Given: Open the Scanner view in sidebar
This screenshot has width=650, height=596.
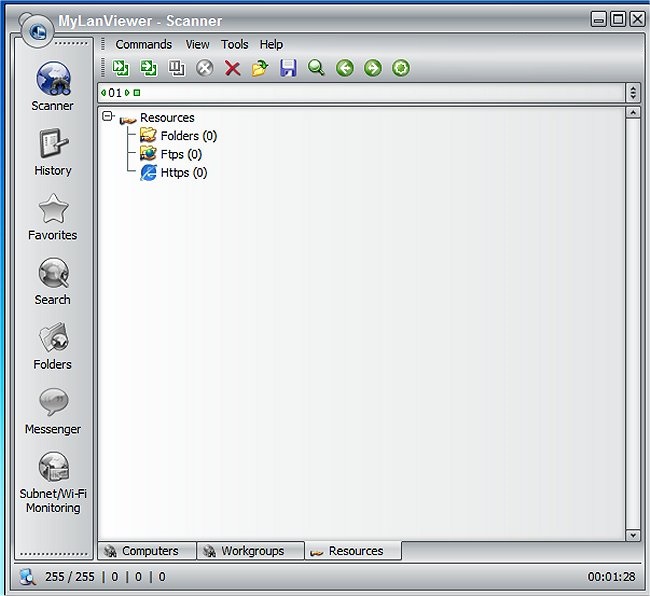Looking at the screenshot, I should [x=53, y=85].
